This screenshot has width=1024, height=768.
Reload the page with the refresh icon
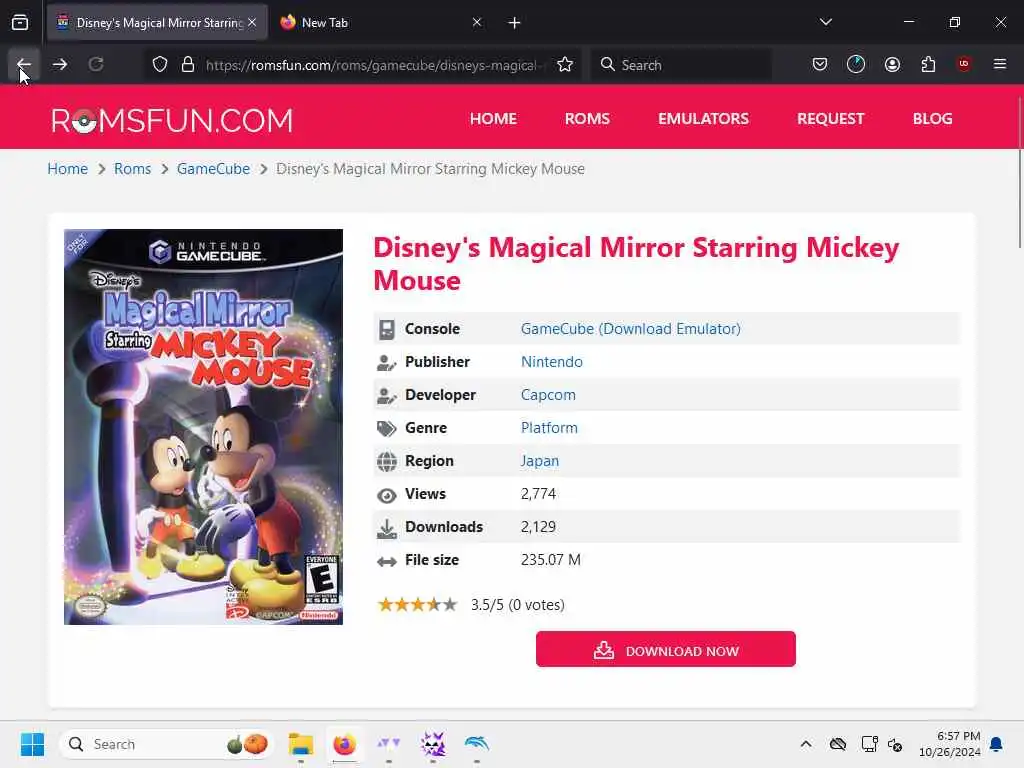96,64
